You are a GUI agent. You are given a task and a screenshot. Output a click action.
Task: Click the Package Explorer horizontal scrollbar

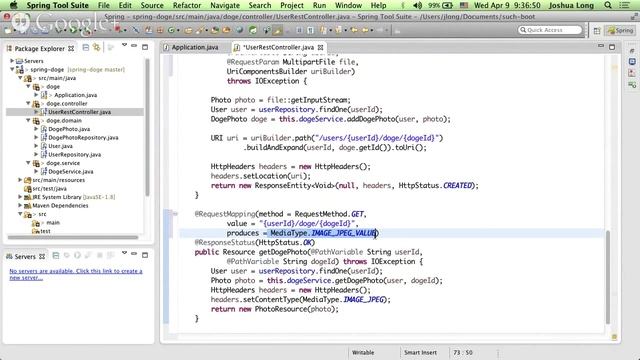[73, 237]
